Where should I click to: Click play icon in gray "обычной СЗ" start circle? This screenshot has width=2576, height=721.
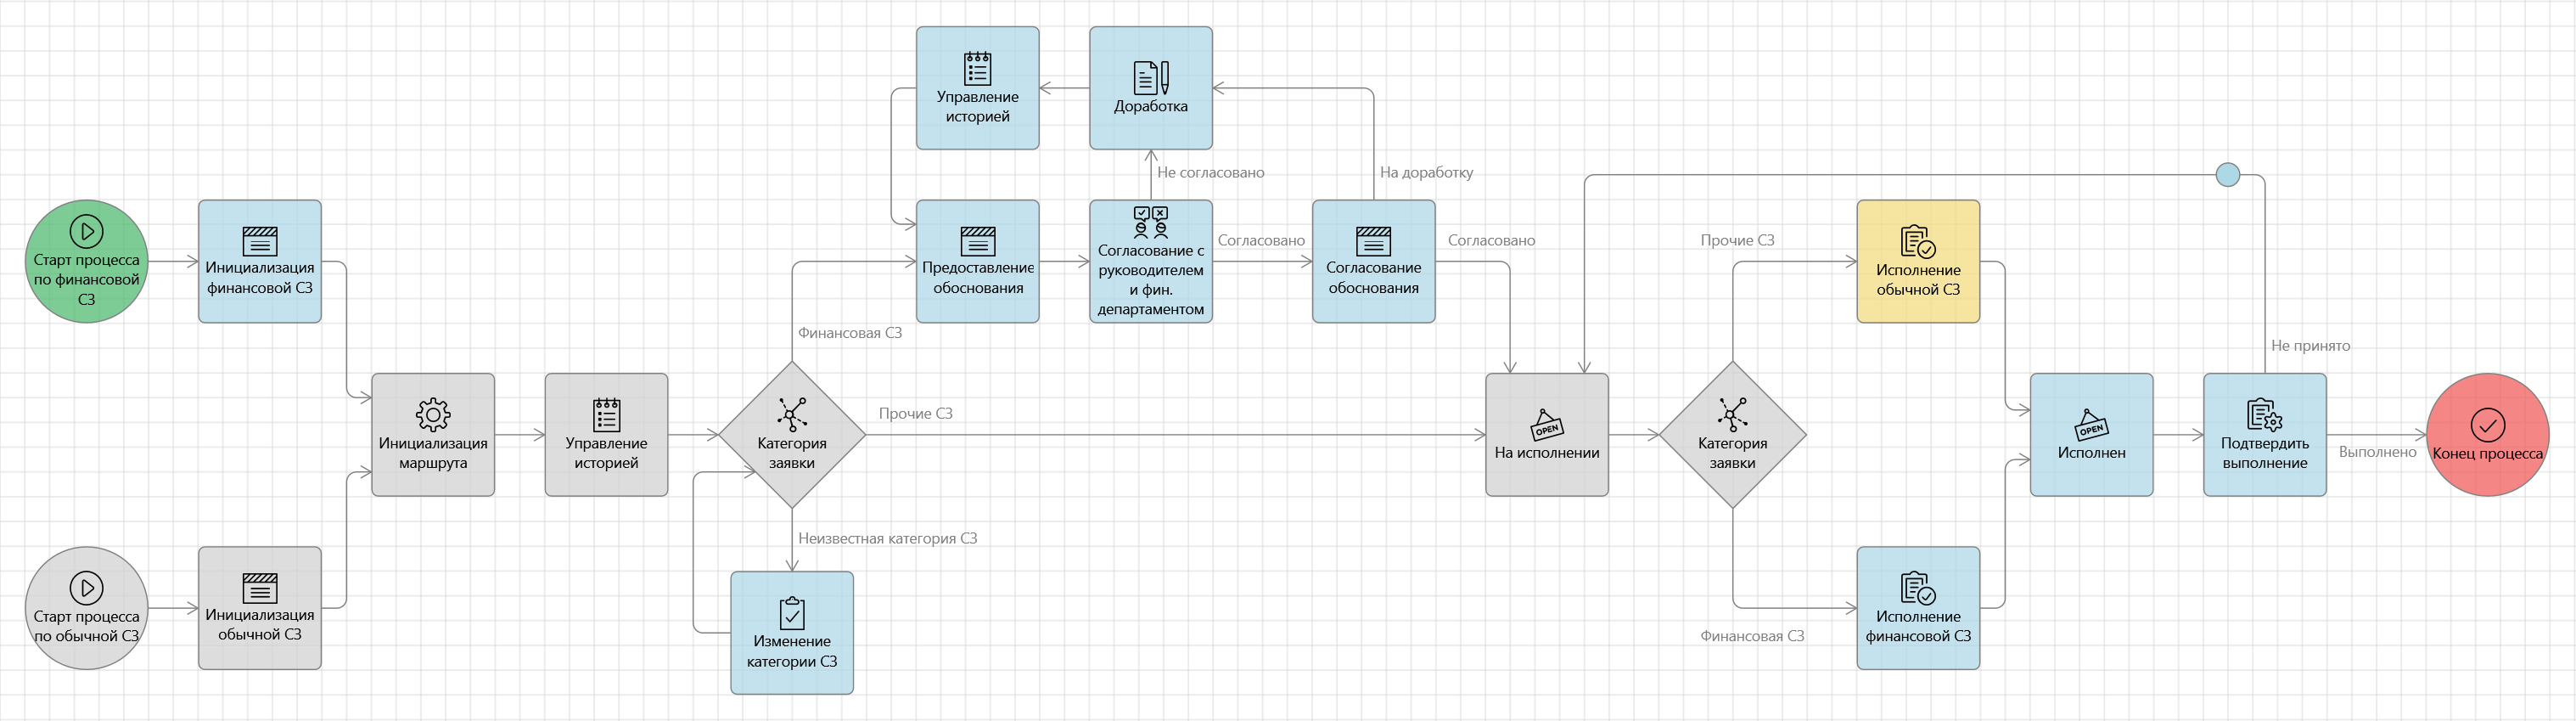(x=86, y=587)
